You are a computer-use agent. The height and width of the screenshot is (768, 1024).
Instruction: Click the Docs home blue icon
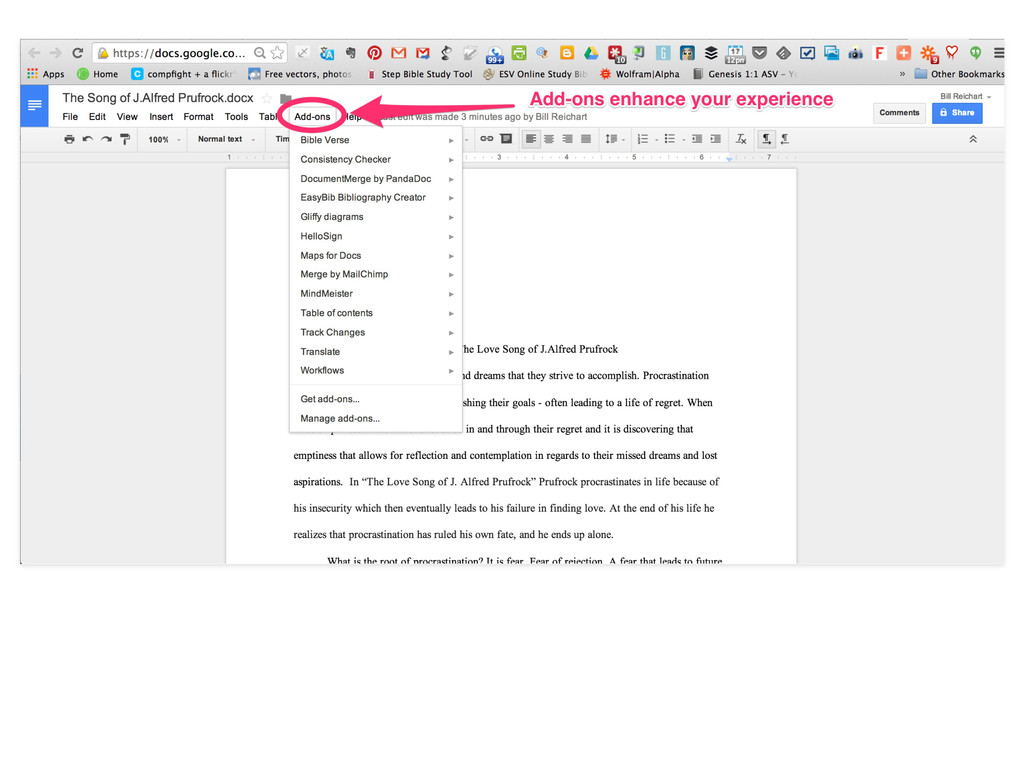click(34, 104)
